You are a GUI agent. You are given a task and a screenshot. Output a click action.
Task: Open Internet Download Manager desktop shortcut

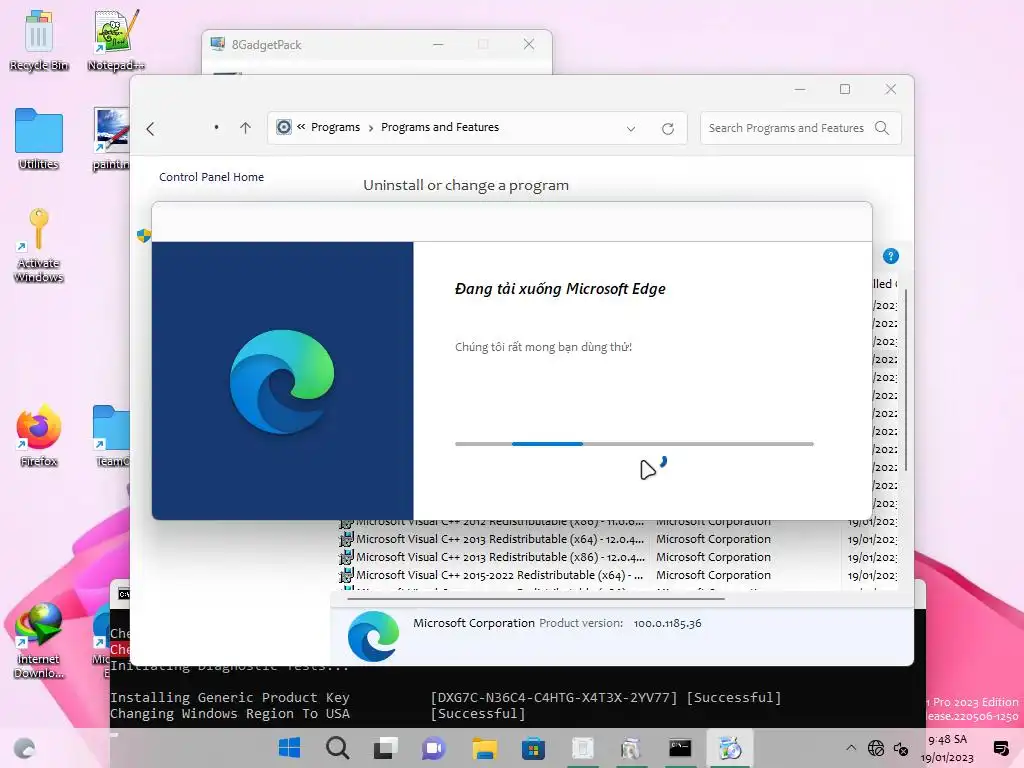[39, 641]
